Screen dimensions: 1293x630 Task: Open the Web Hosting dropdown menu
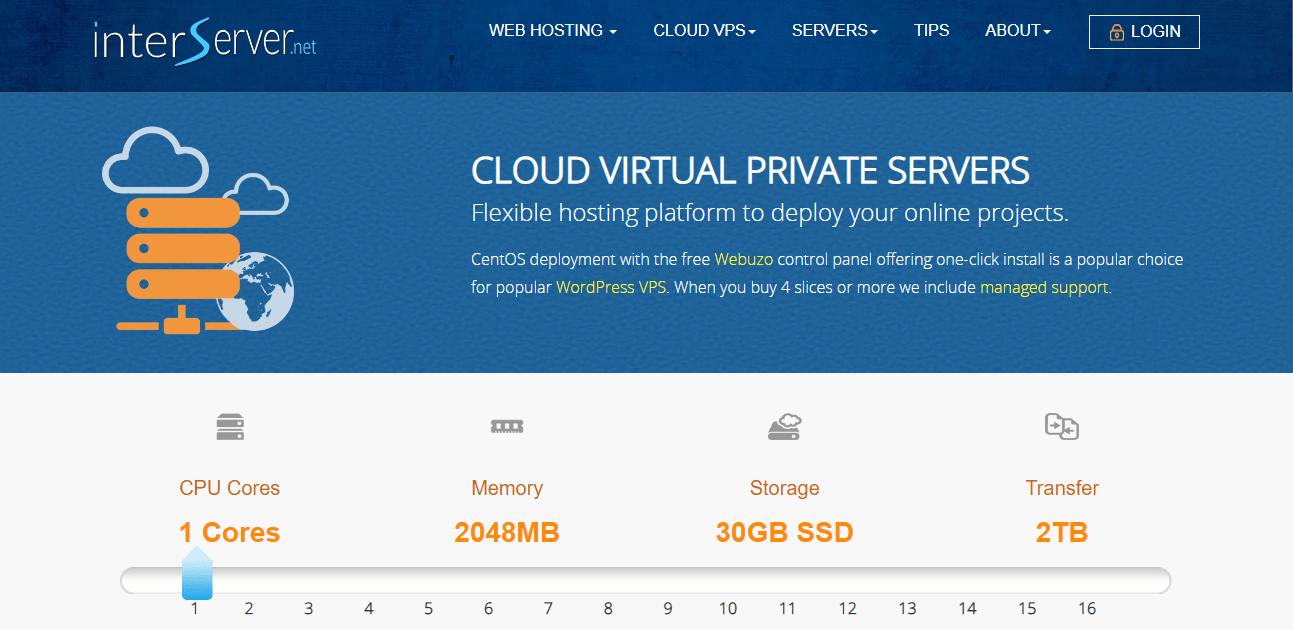pyautogui.click(x=553, y=31)
